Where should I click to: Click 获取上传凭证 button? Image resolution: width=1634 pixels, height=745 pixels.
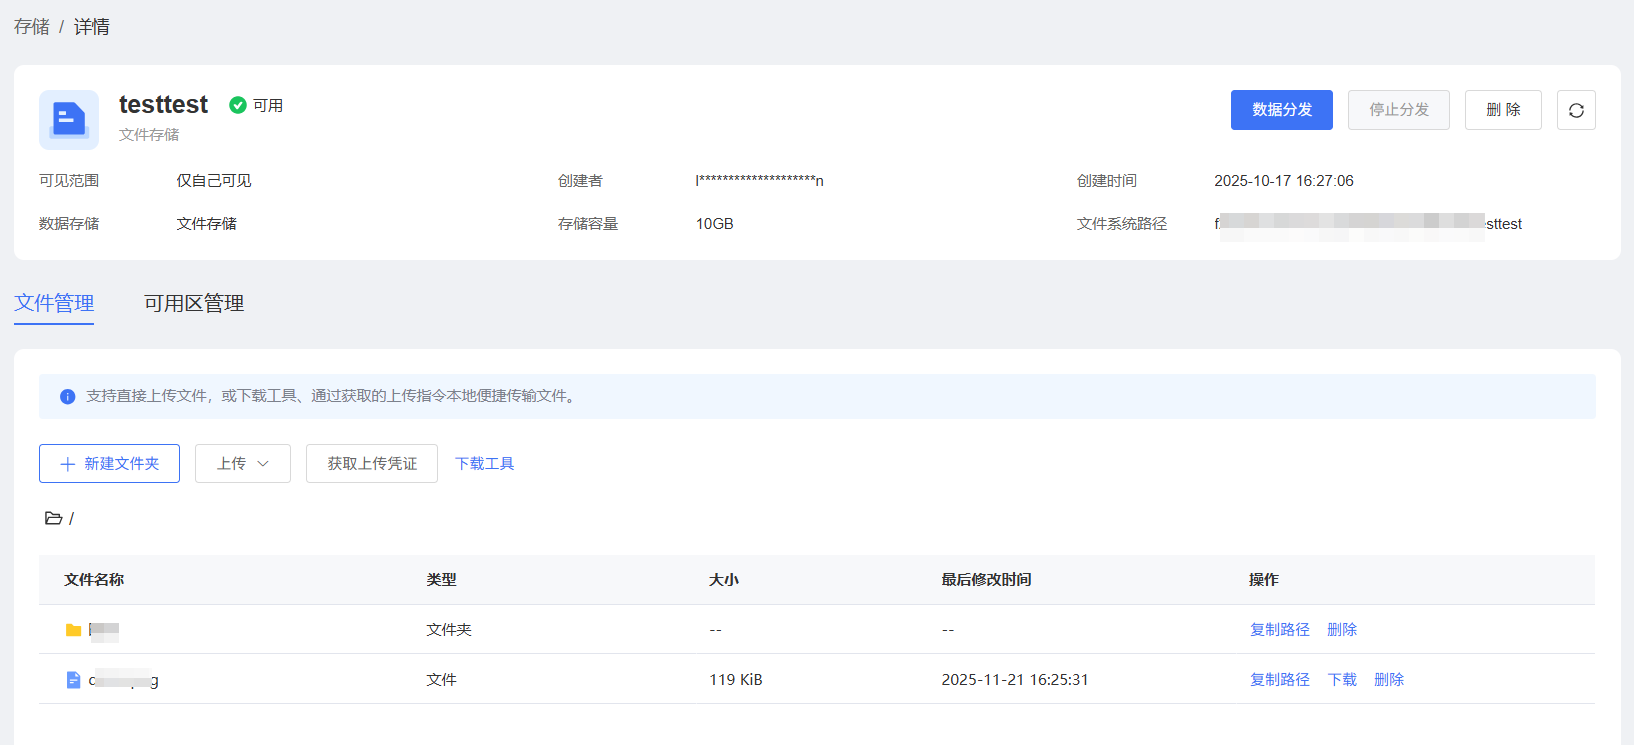(x=372, y=464)
